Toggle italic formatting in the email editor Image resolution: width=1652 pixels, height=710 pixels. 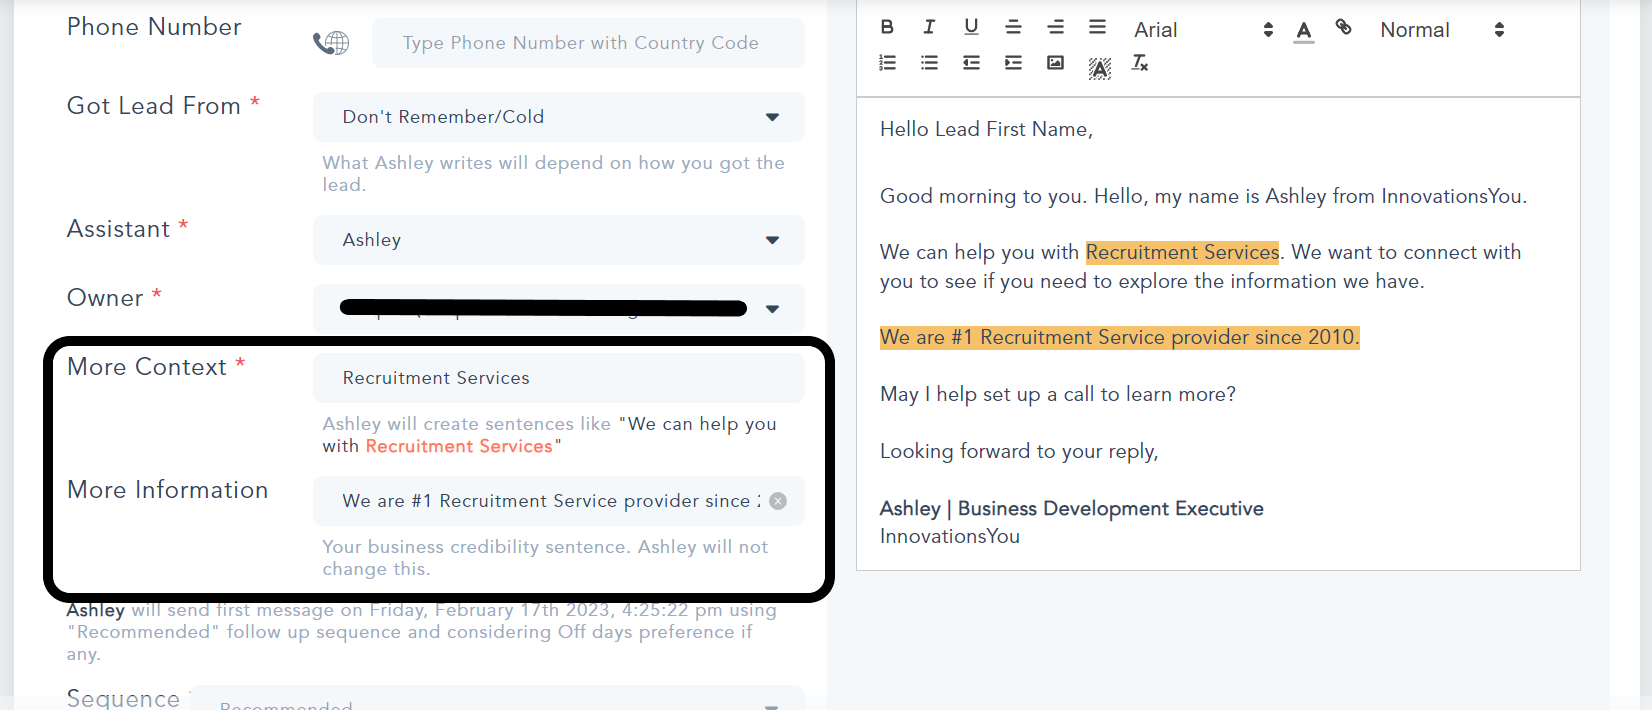929,27
